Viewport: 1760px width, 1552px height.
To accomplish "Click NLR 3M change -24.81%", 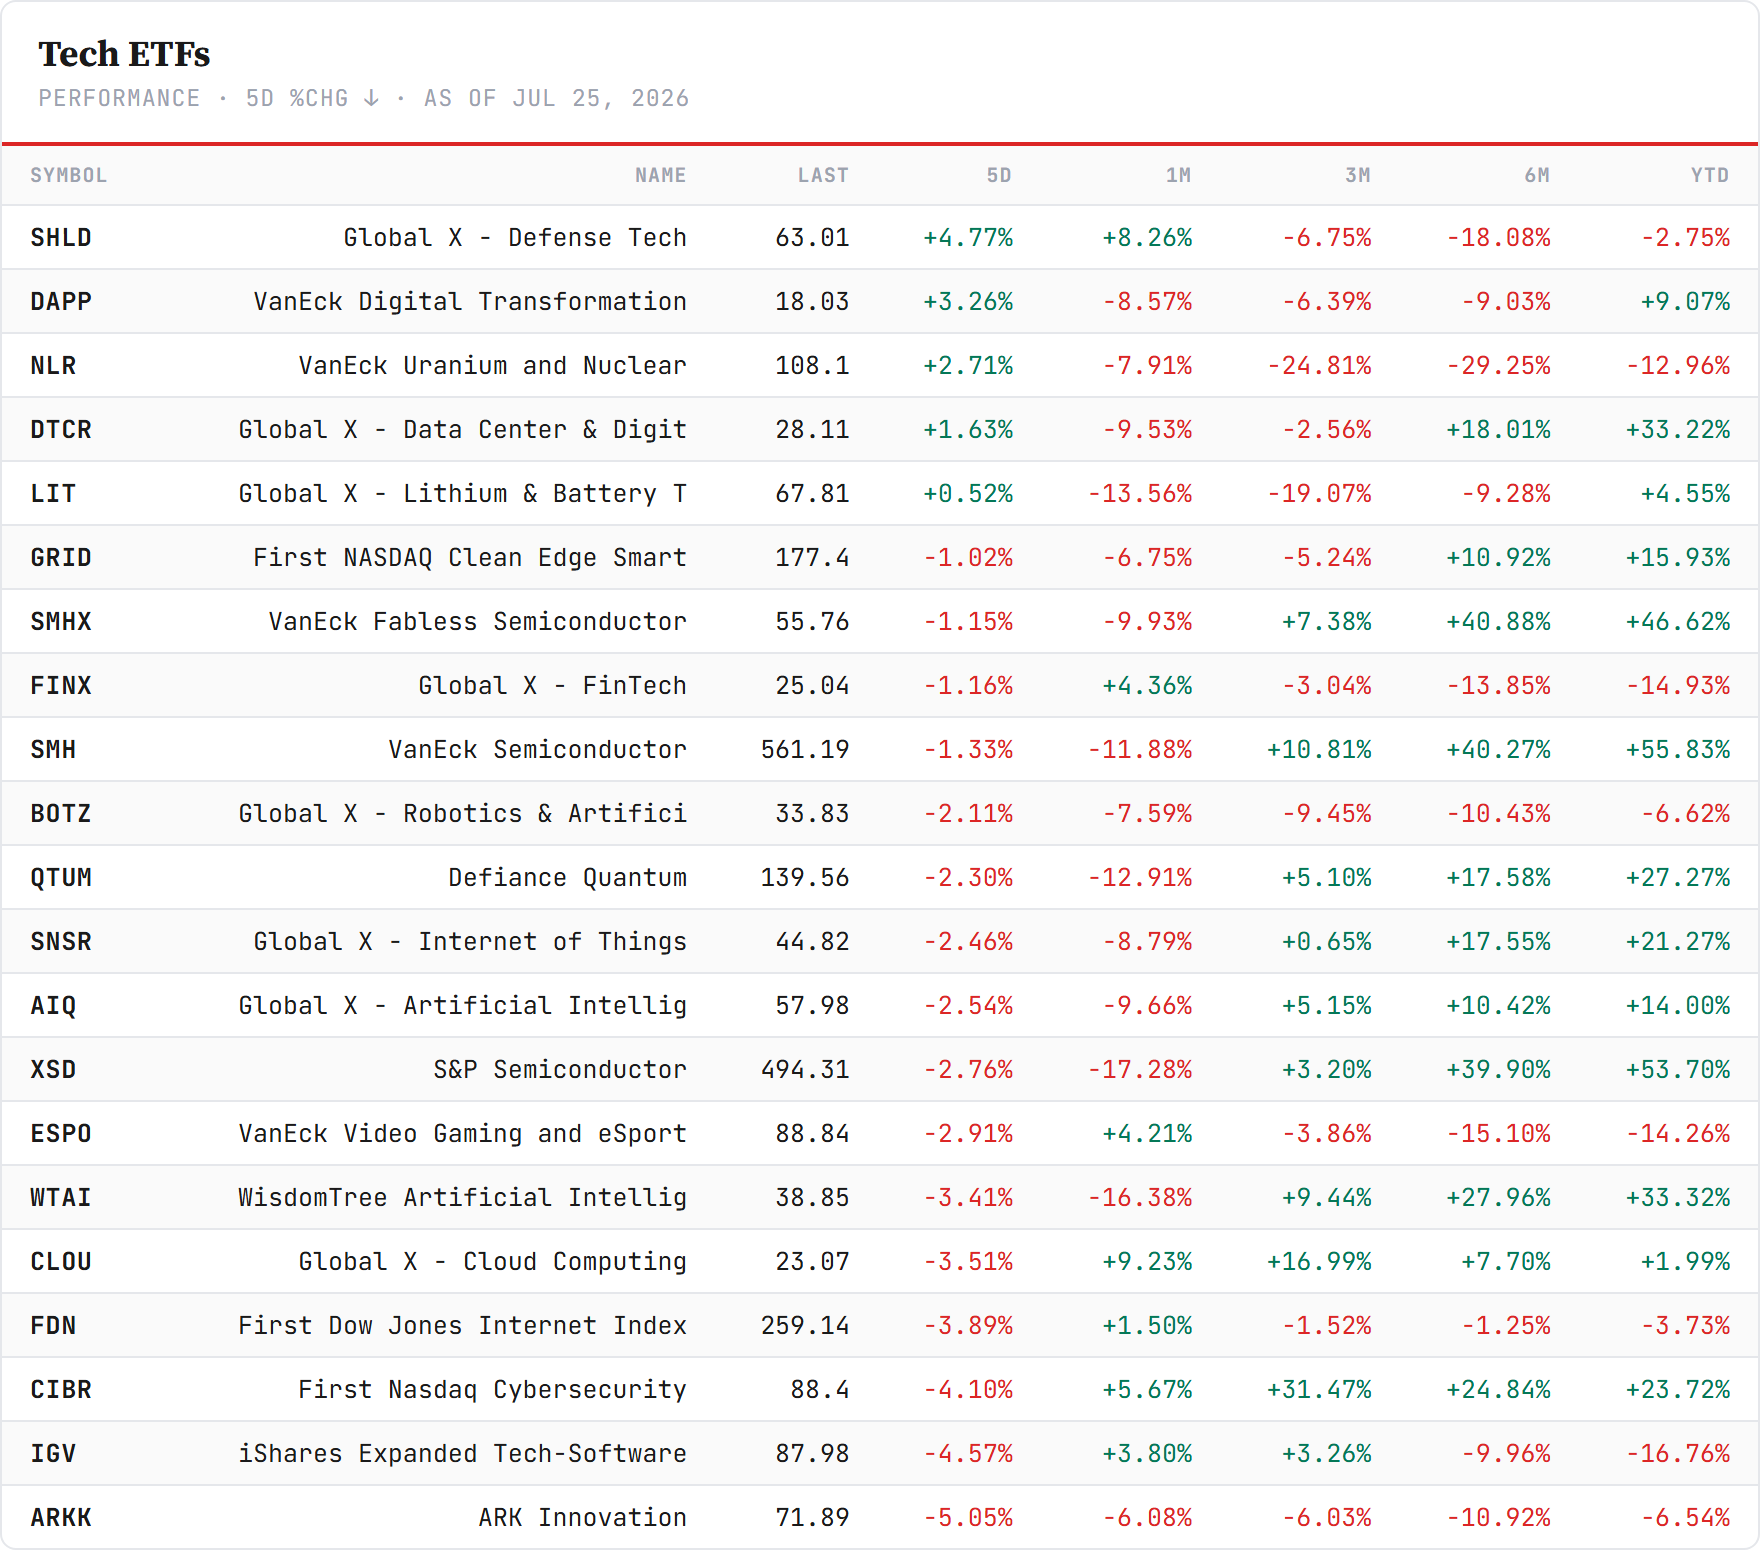I will (1319, 366).
